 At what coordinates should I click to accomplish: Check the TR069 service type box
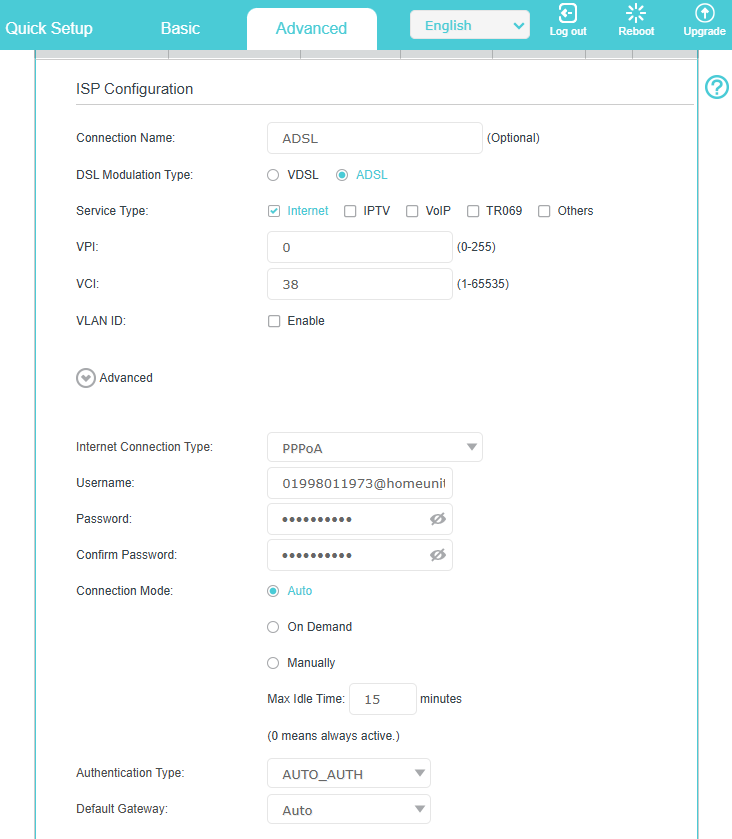[x=473, y=211]
